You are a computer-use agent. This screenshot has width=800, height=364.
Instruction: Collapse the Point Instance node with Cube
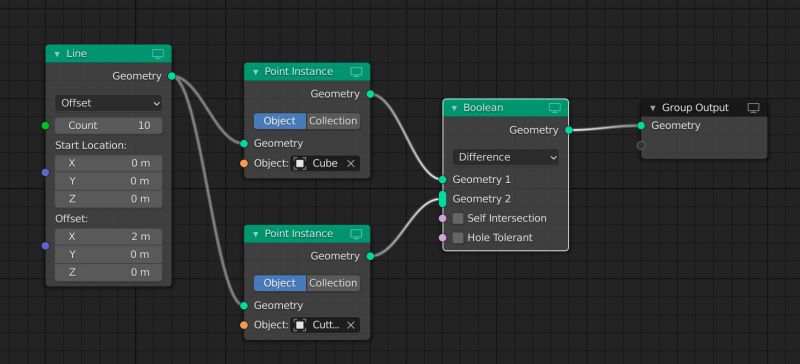256,72
